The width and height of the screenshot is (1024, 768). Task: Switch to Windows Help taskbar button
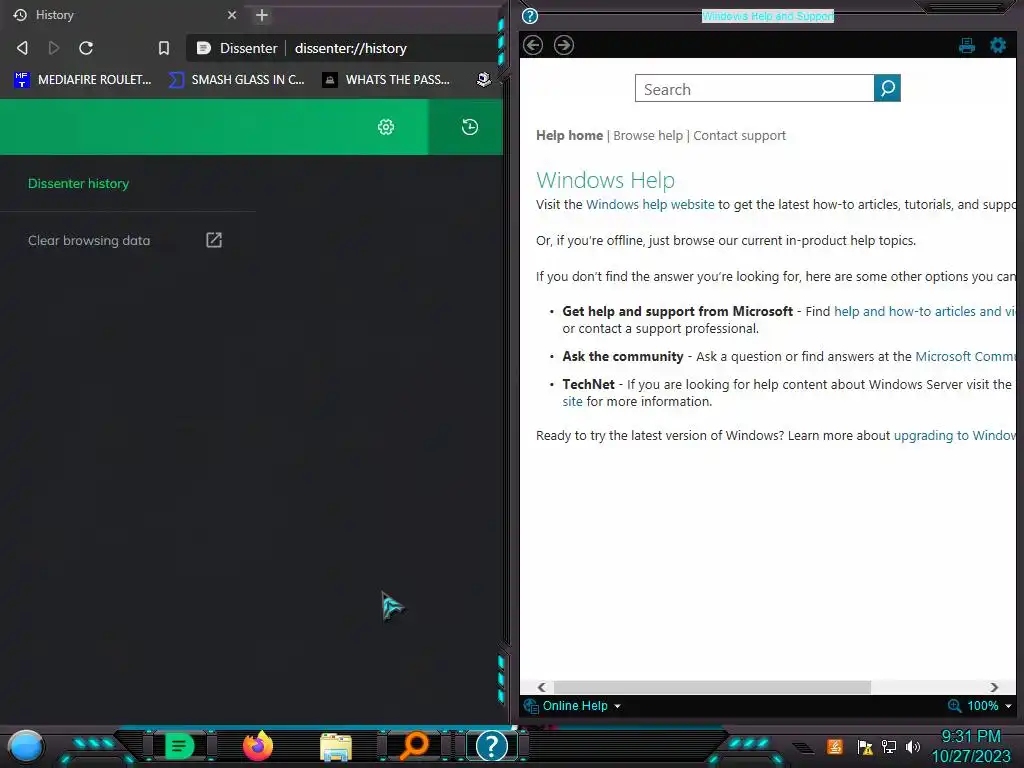pos(492,746)
